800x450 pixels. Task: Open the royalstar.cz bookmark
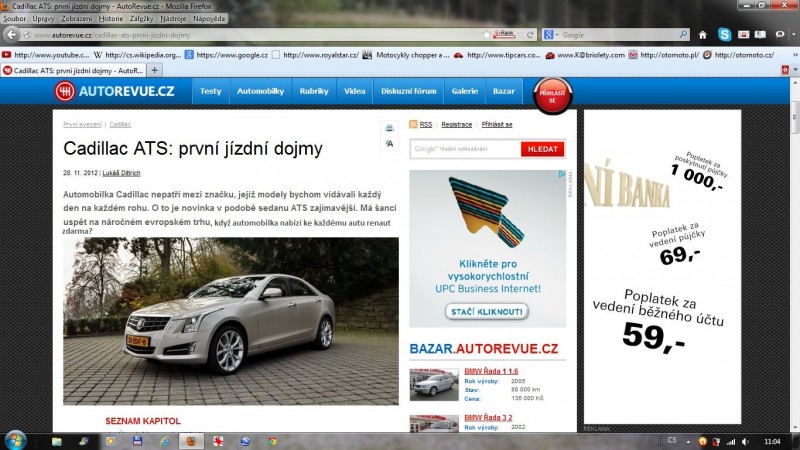coord(315,55)
